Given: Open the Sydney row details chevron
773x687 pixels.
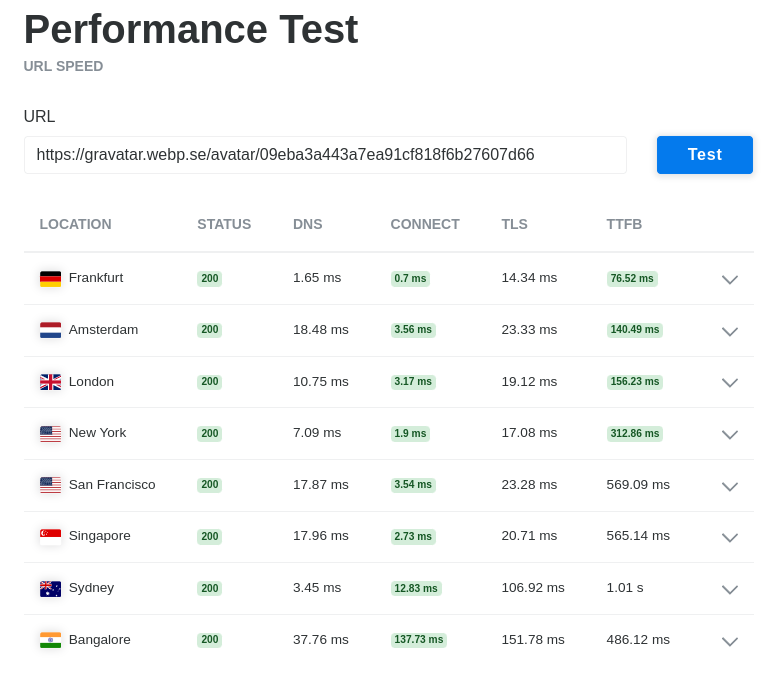Looking at the screenshot, I should click(x=730, y=589).
